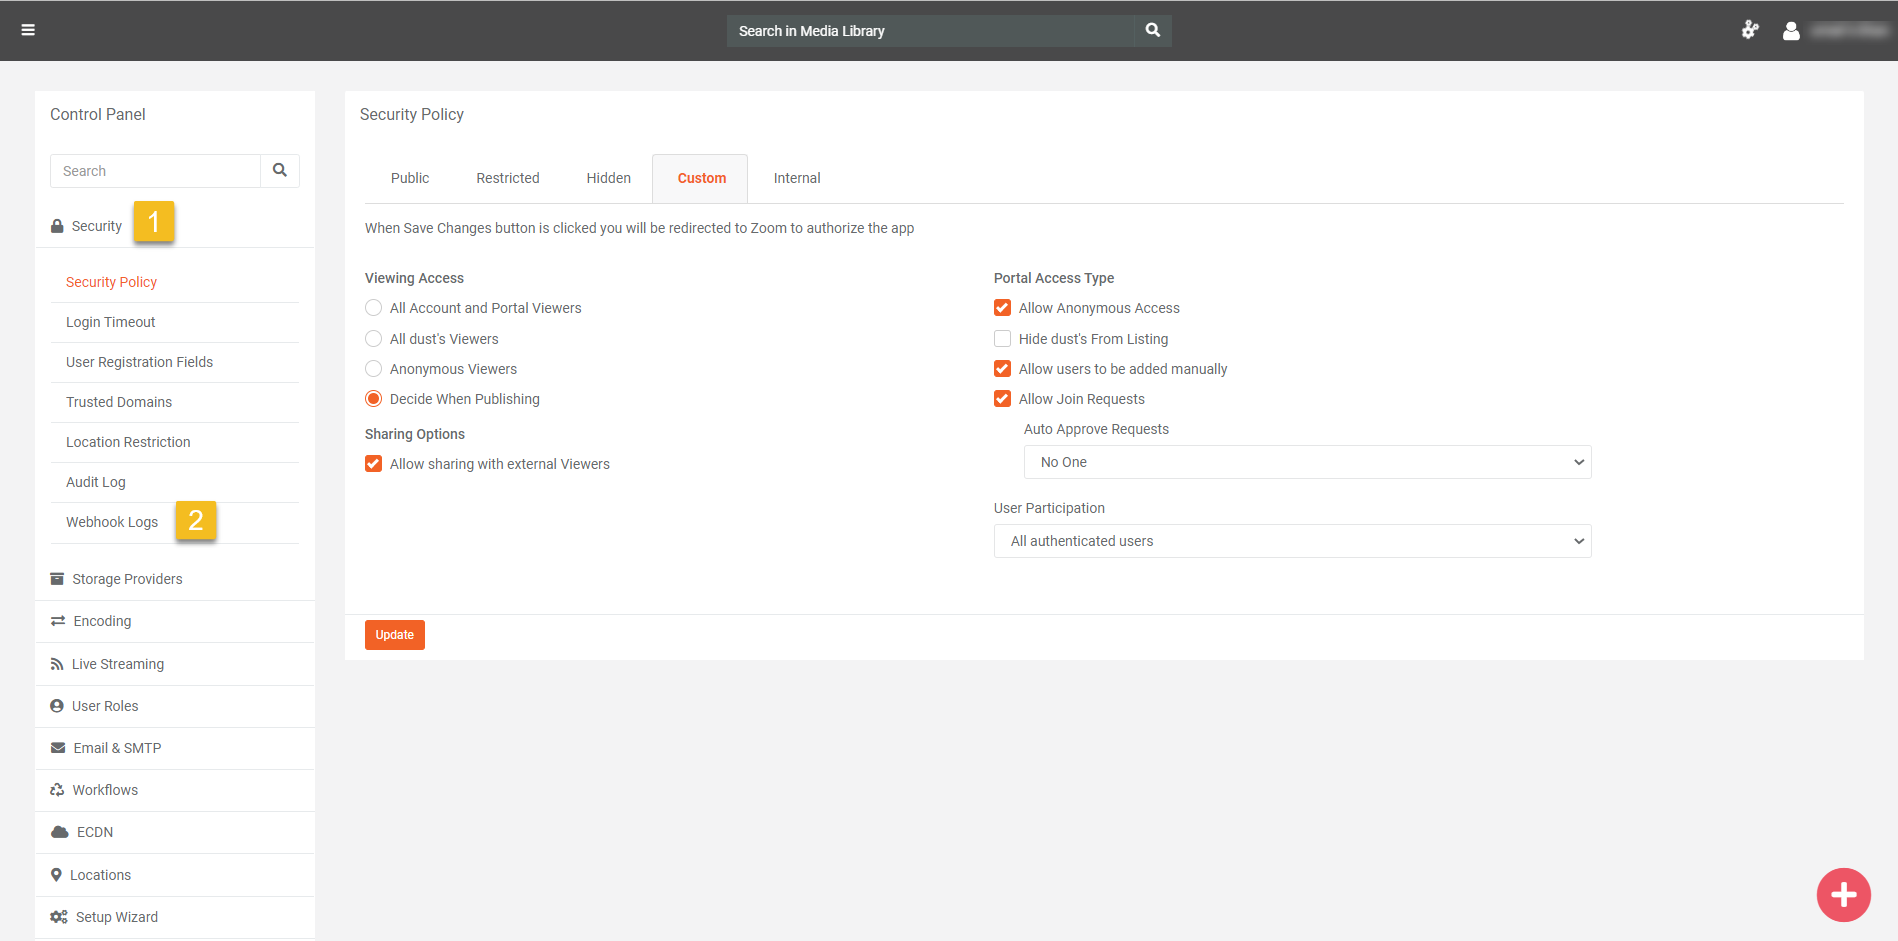Click the user profile icon
The image size is (1898, 941).
coord(1791,31)
